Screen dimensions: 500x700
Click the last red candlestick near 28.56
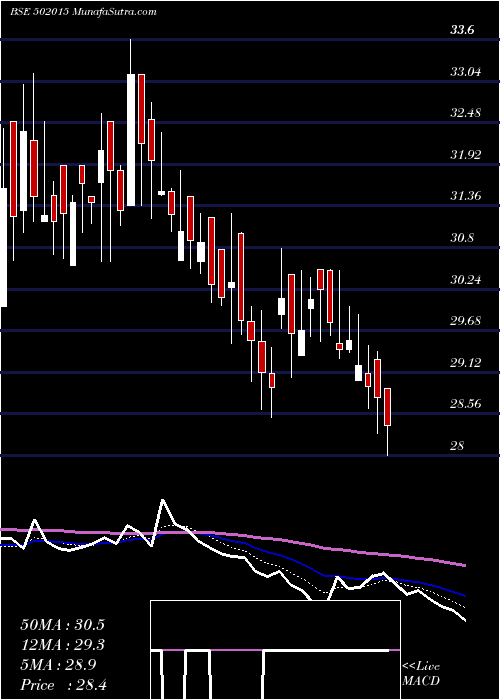click(x=388, y=407)
